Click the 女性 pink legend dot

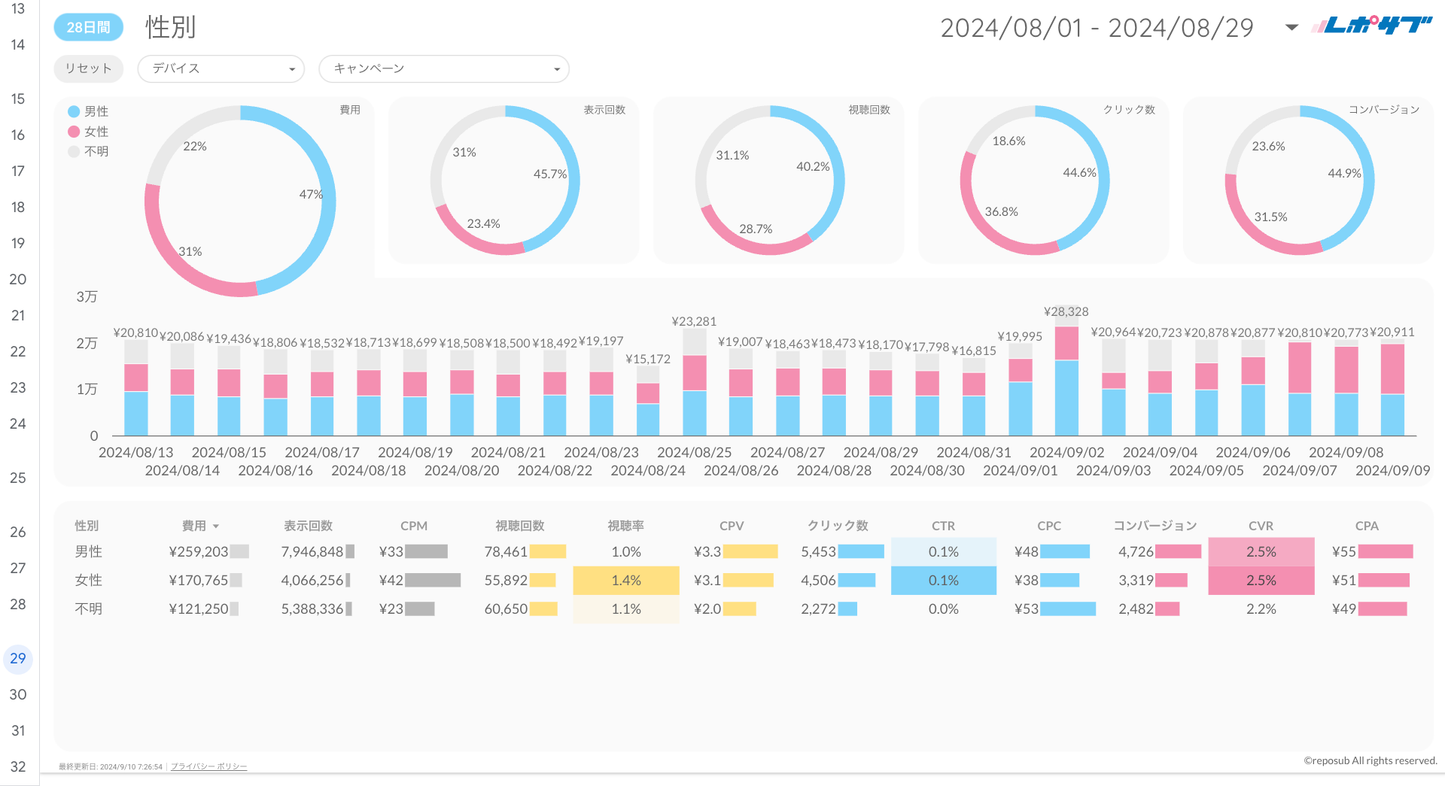[74, 132]
